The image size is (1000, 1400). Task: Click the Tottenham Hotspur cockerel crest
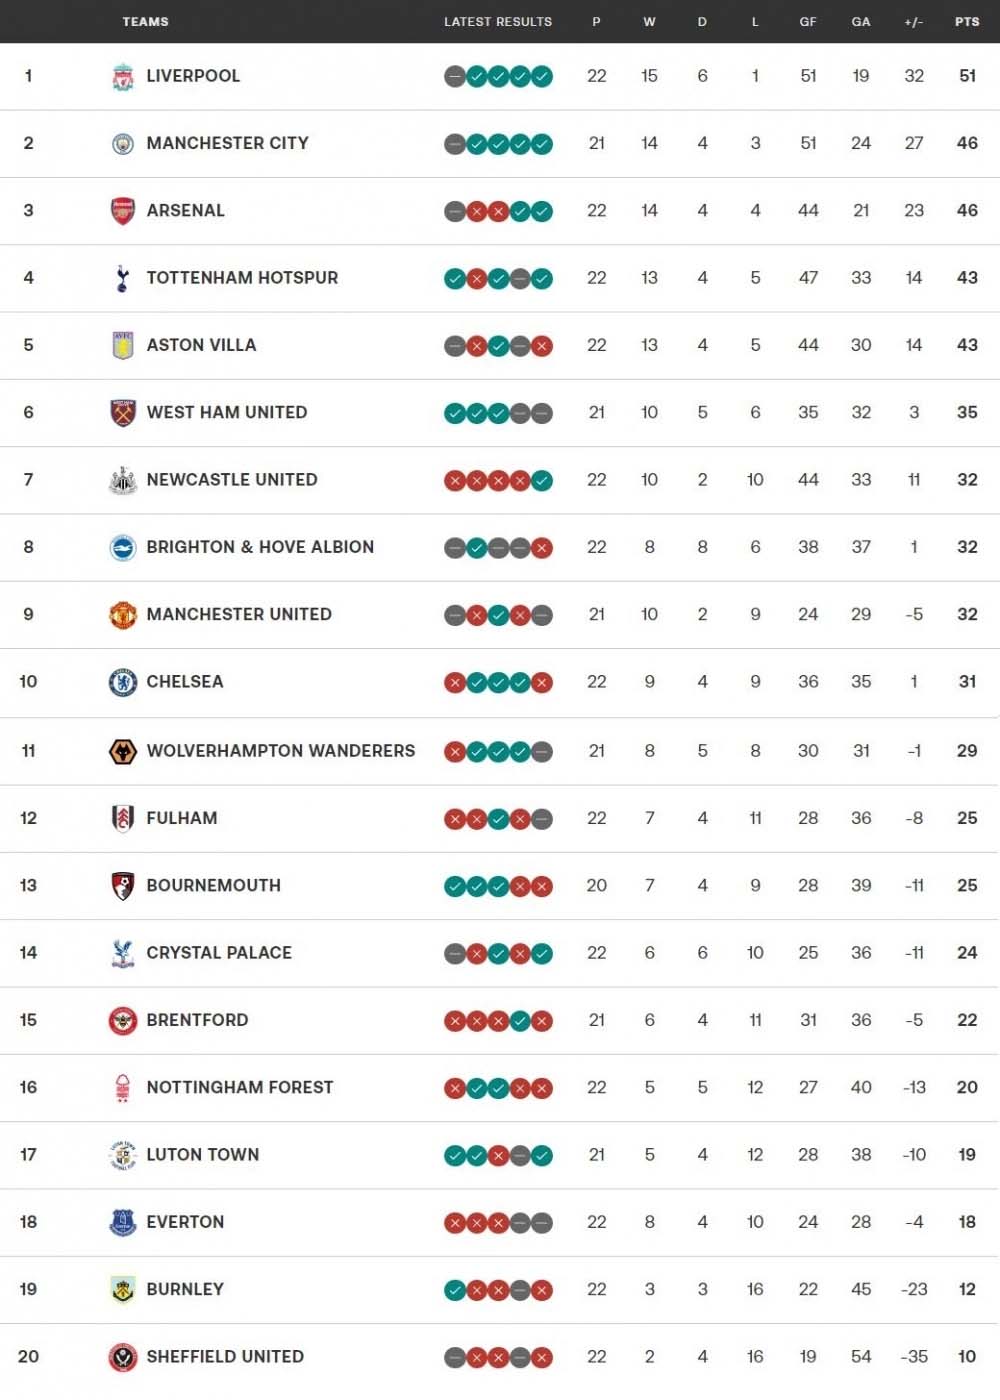pyautogui.click(x=123, y=278)
